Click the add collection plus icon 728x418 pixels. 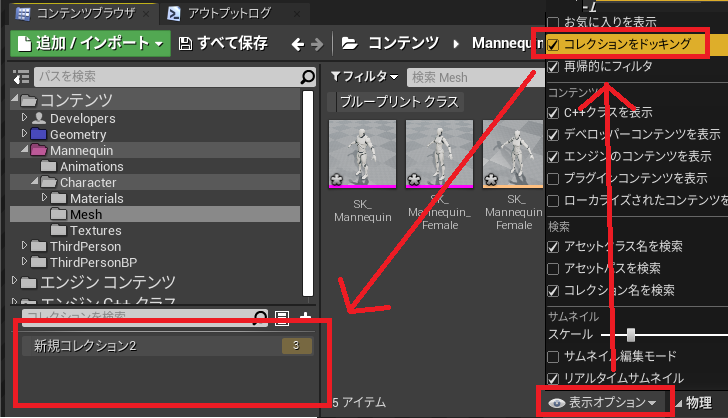coord(306,318)
